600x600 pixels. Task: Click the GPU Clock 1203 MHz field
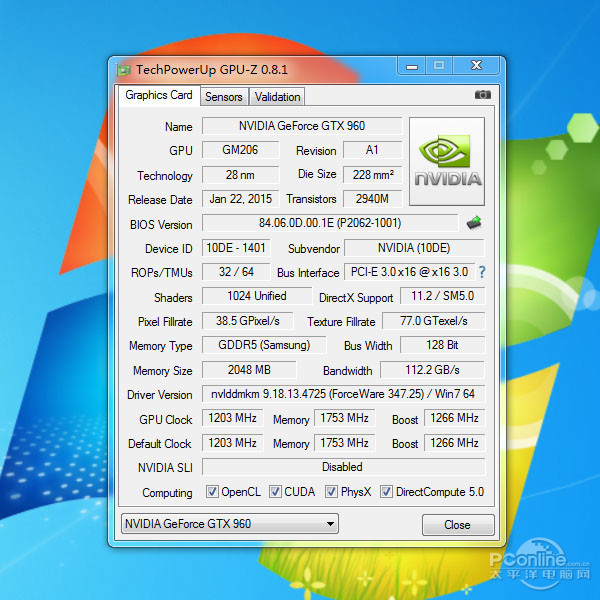click(x=232, y=418)
